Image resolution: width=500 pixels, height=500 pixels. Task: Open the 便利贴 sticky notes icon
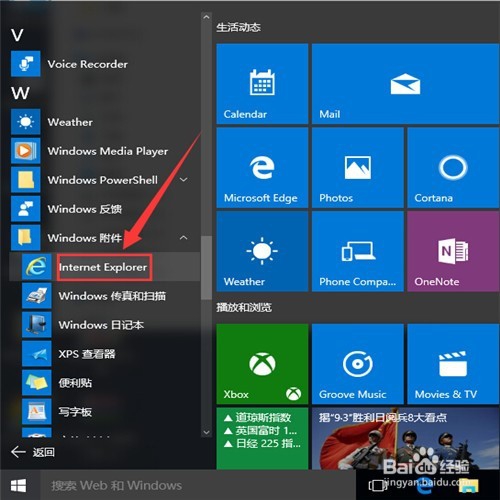click(x=37, y=383)
